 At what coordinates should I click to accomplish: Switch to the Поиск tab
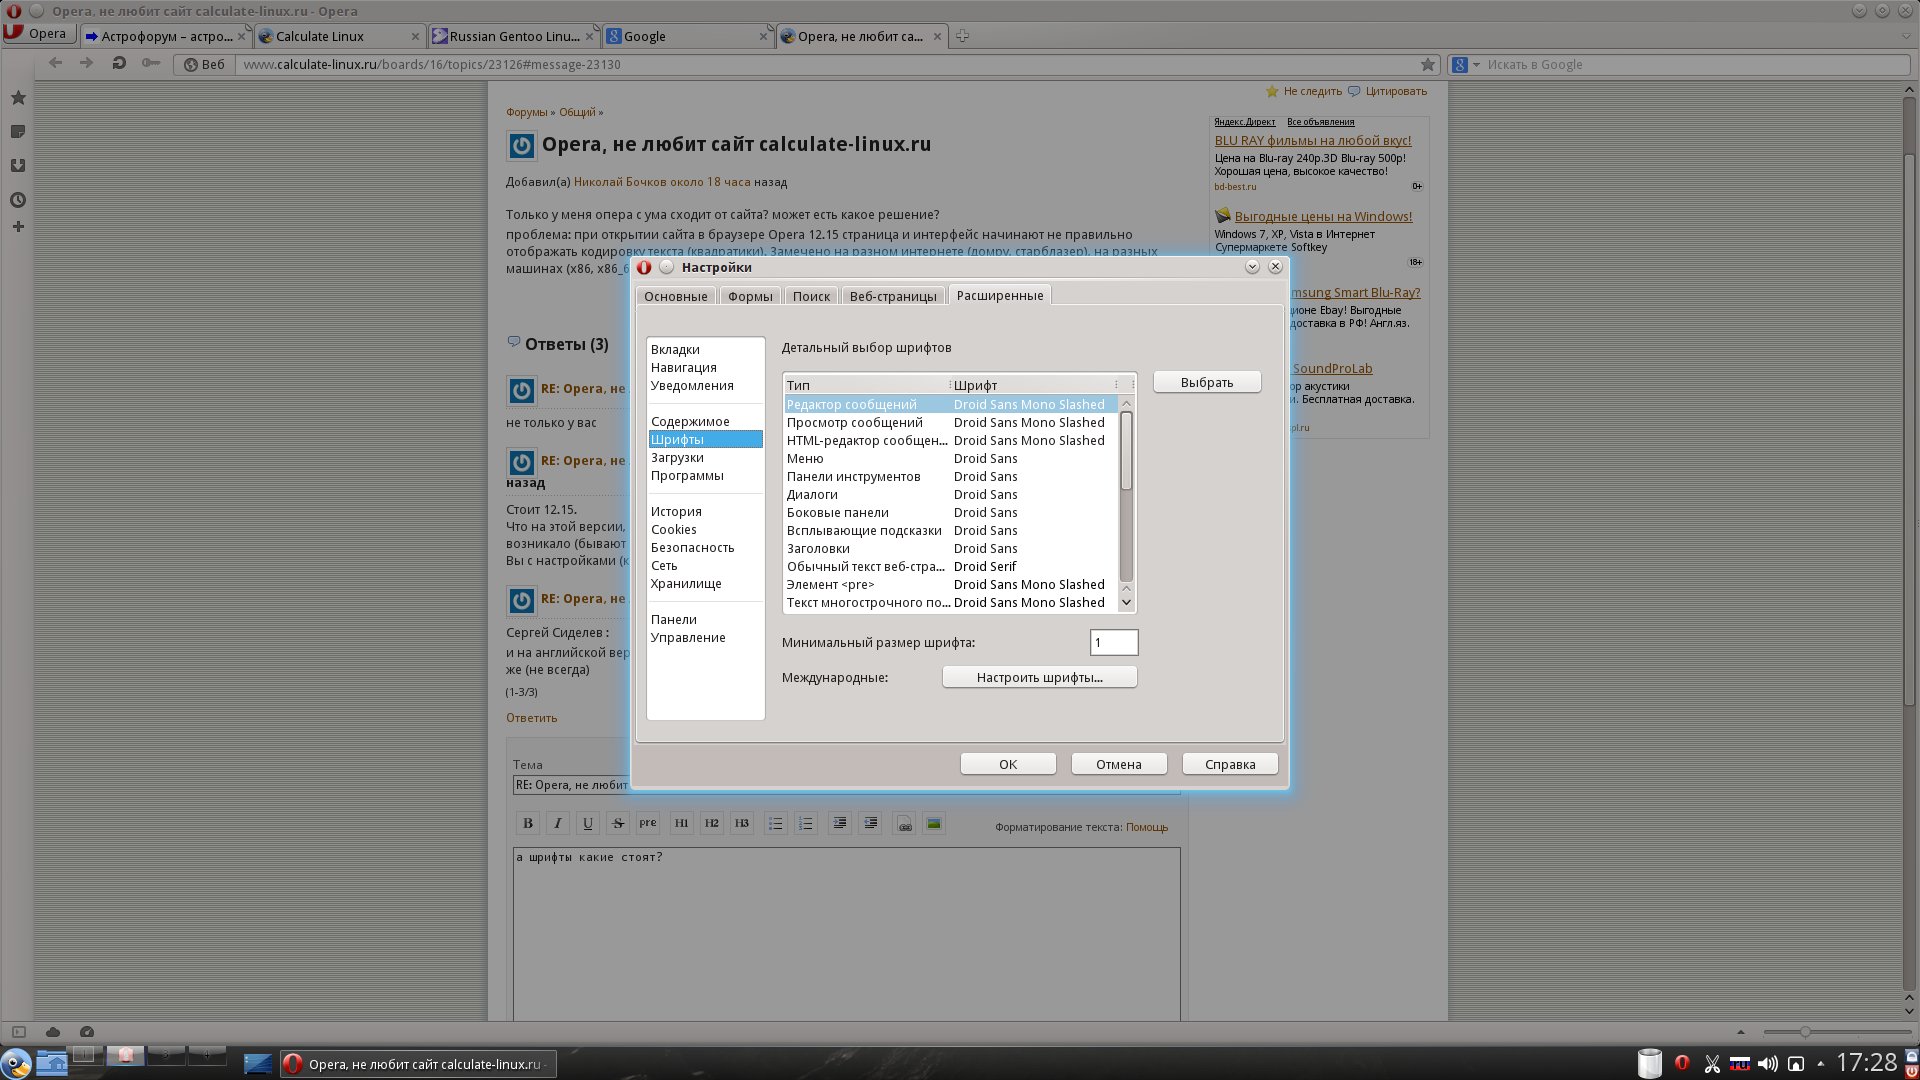pos(811,296)
